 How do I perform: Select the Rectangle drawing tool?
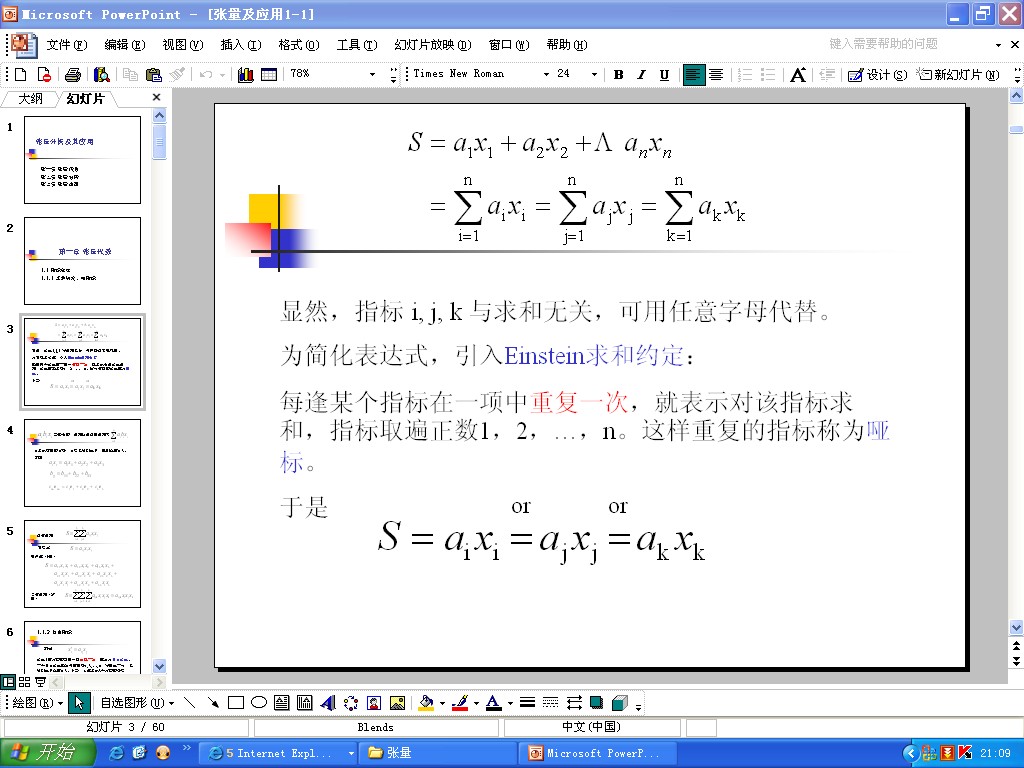tap(236, 703)
